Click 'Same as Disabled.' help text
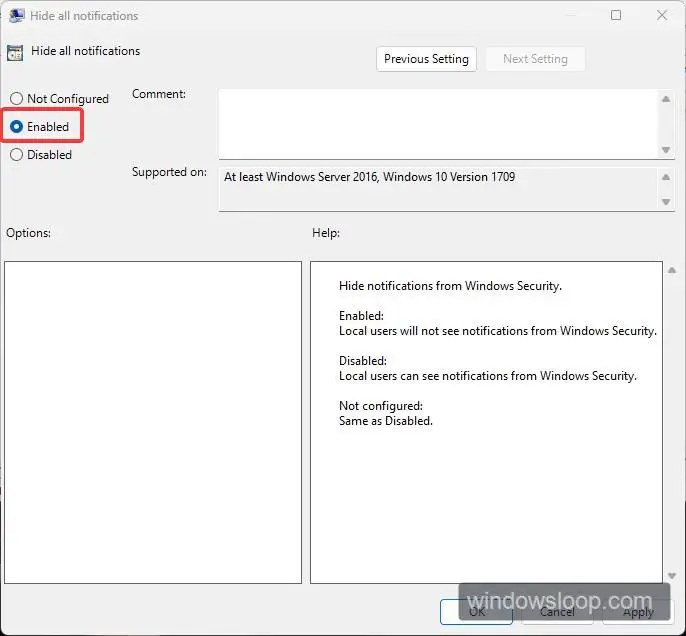The height and width of the screenshot is (636, 686). tap(385, 421)
